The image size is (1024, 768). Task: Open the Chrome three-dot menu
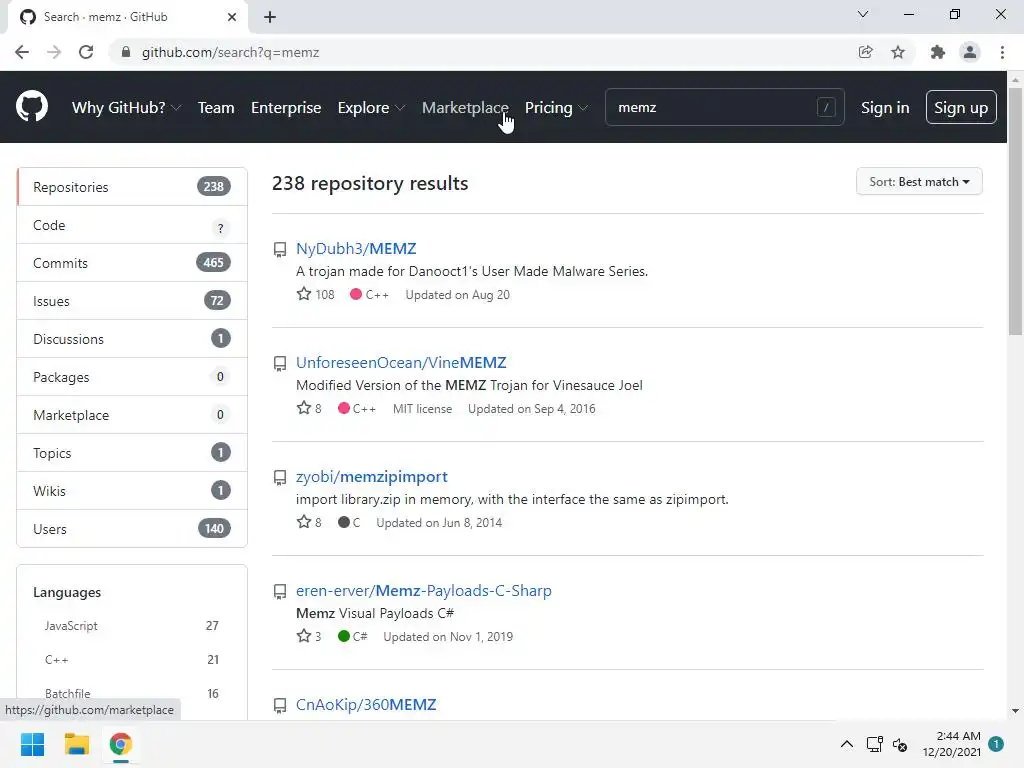(1002, 52)
